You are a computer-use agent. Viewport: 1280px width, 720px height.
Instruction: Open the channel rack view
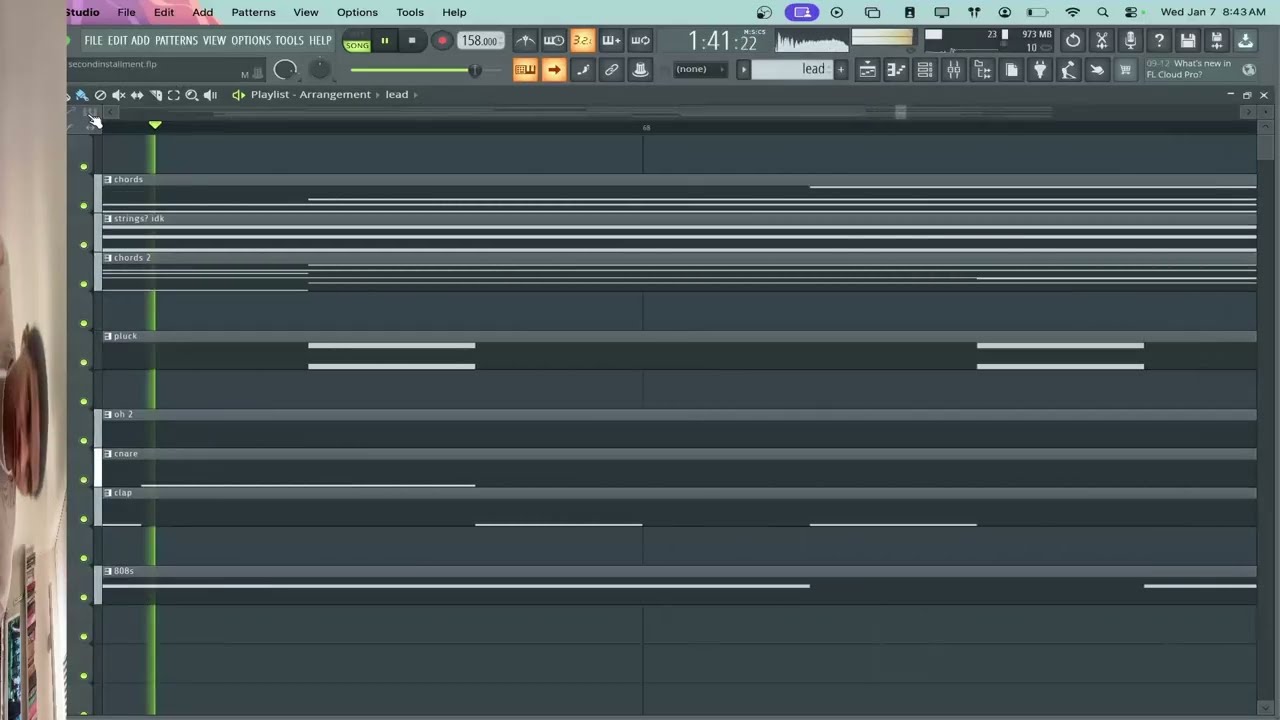click(x=925, y=70)
